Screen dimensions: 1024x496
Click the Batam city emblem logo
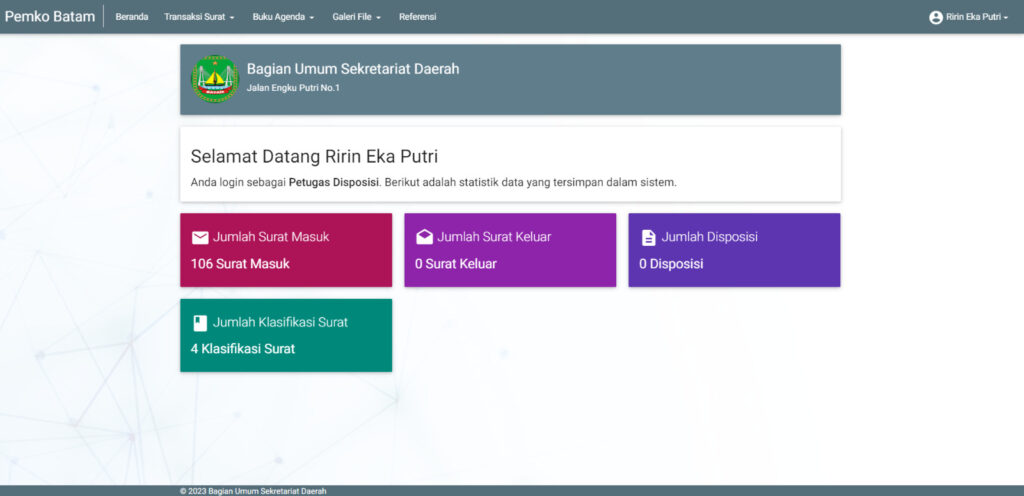click(x=215, y=79)
